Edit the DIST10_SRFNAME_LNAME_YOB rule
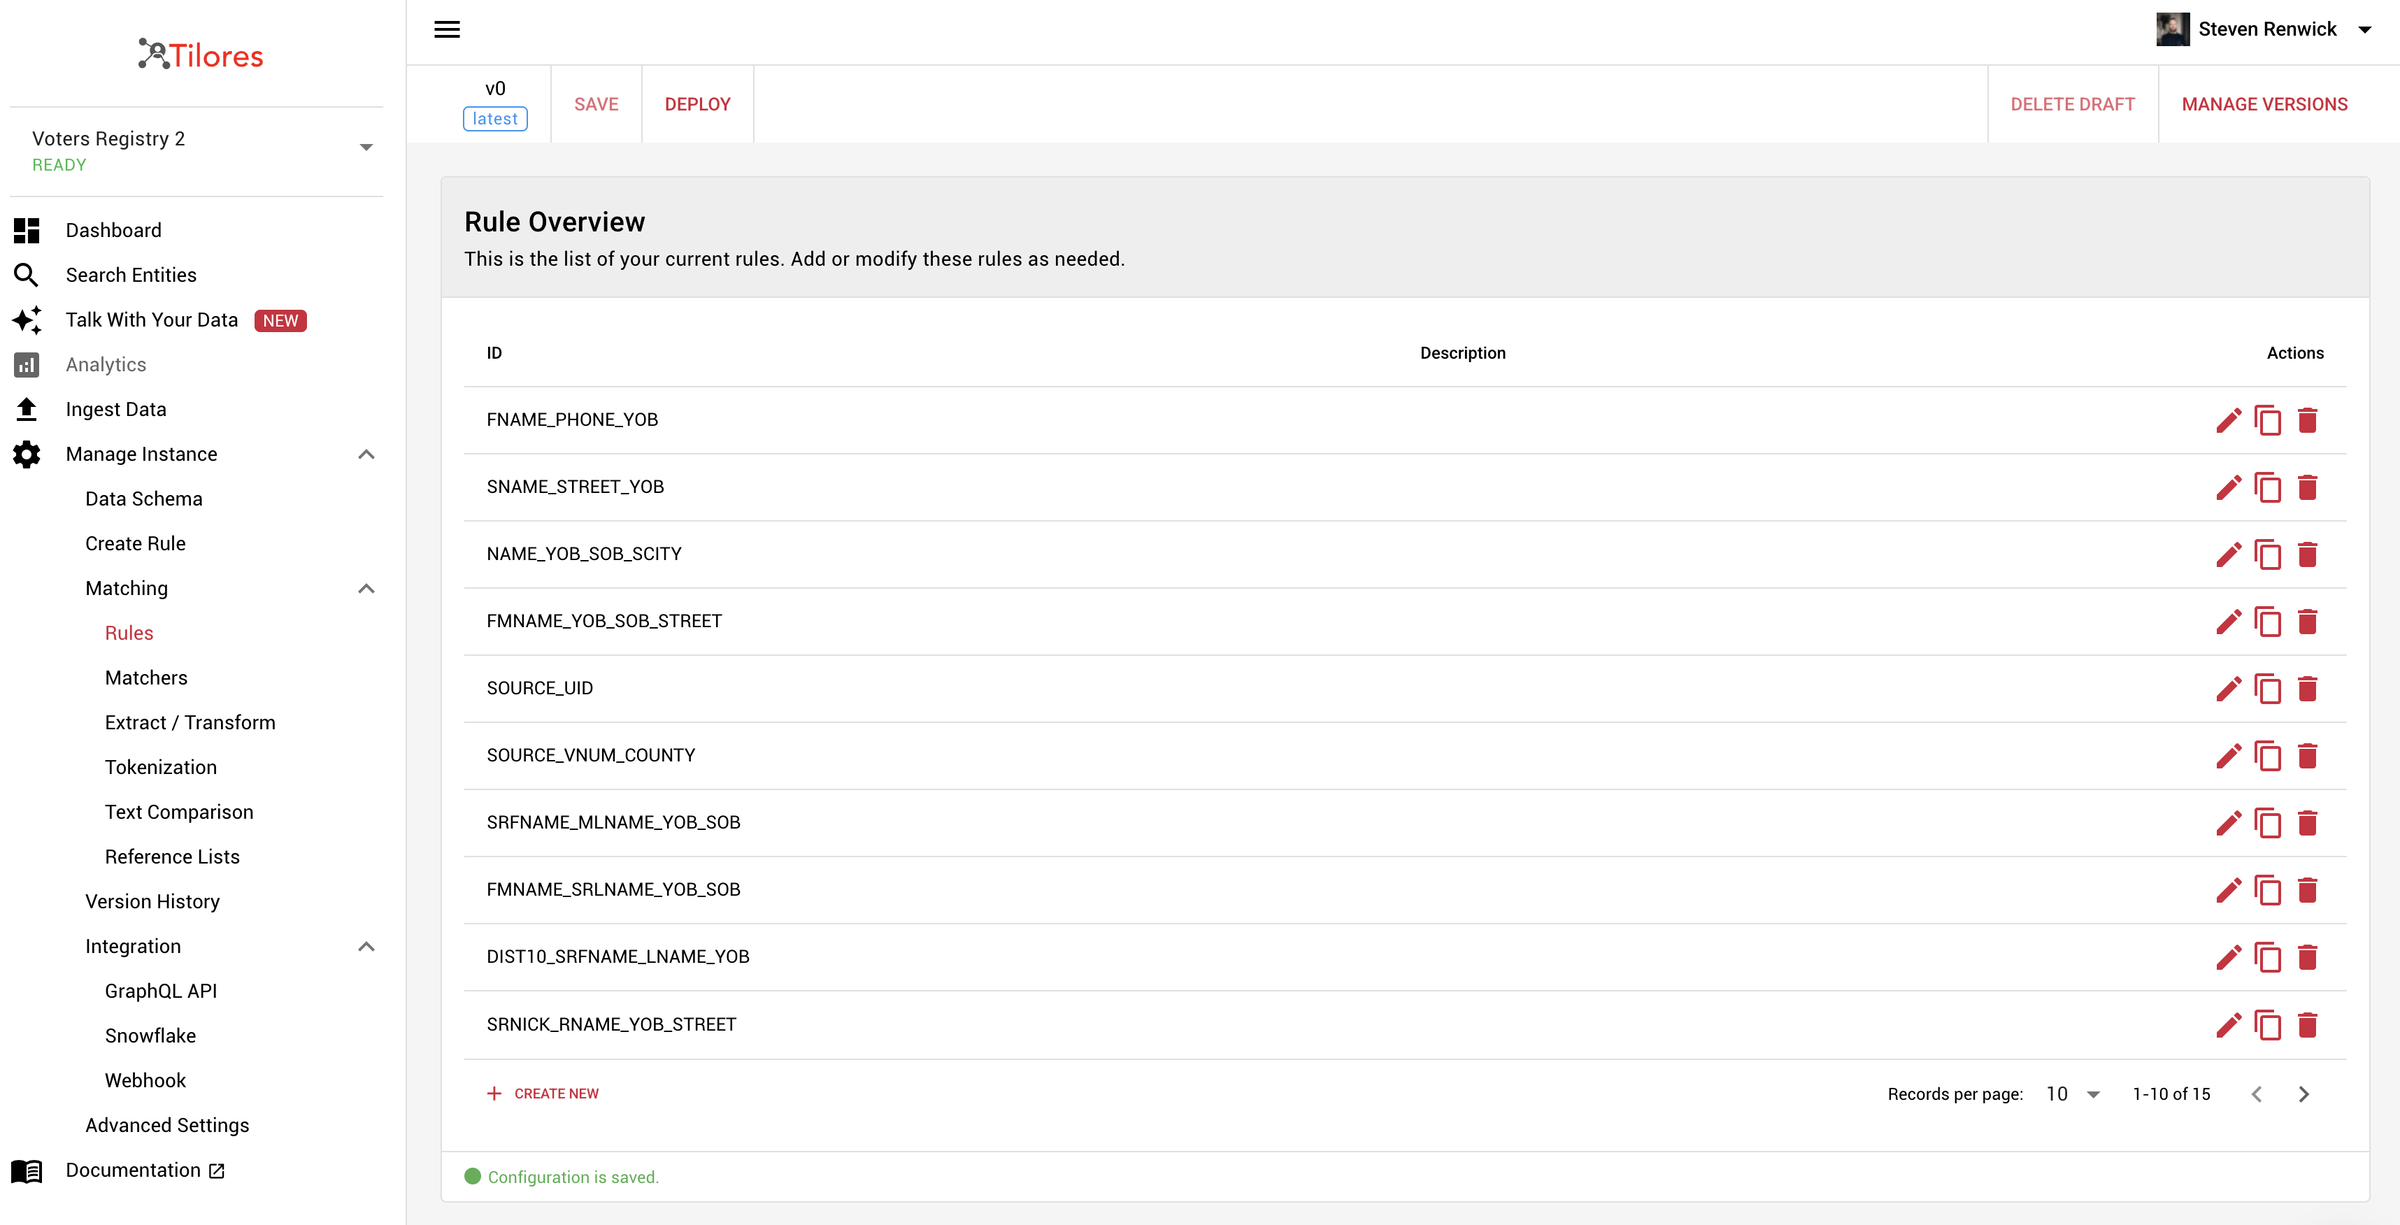 2228,958
